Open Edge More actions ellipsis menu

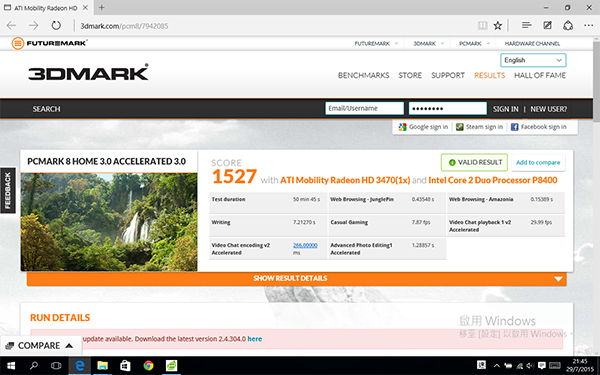(x=589, y=25)
